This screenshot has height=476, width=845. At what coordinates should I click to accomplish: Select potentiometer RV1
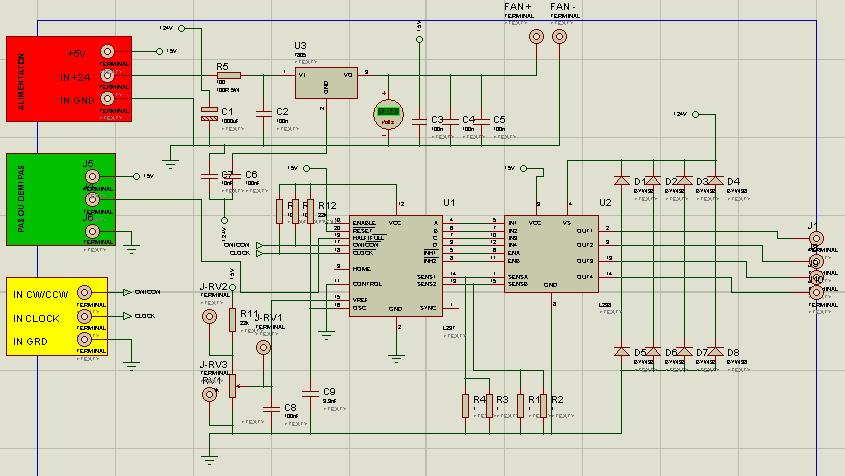point(232,386)
